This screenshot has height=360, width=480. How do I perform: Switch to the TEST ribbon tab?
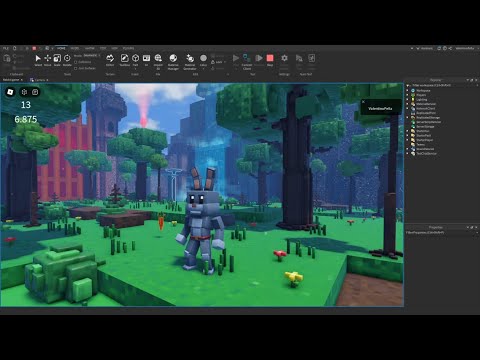tap(103, 48)
